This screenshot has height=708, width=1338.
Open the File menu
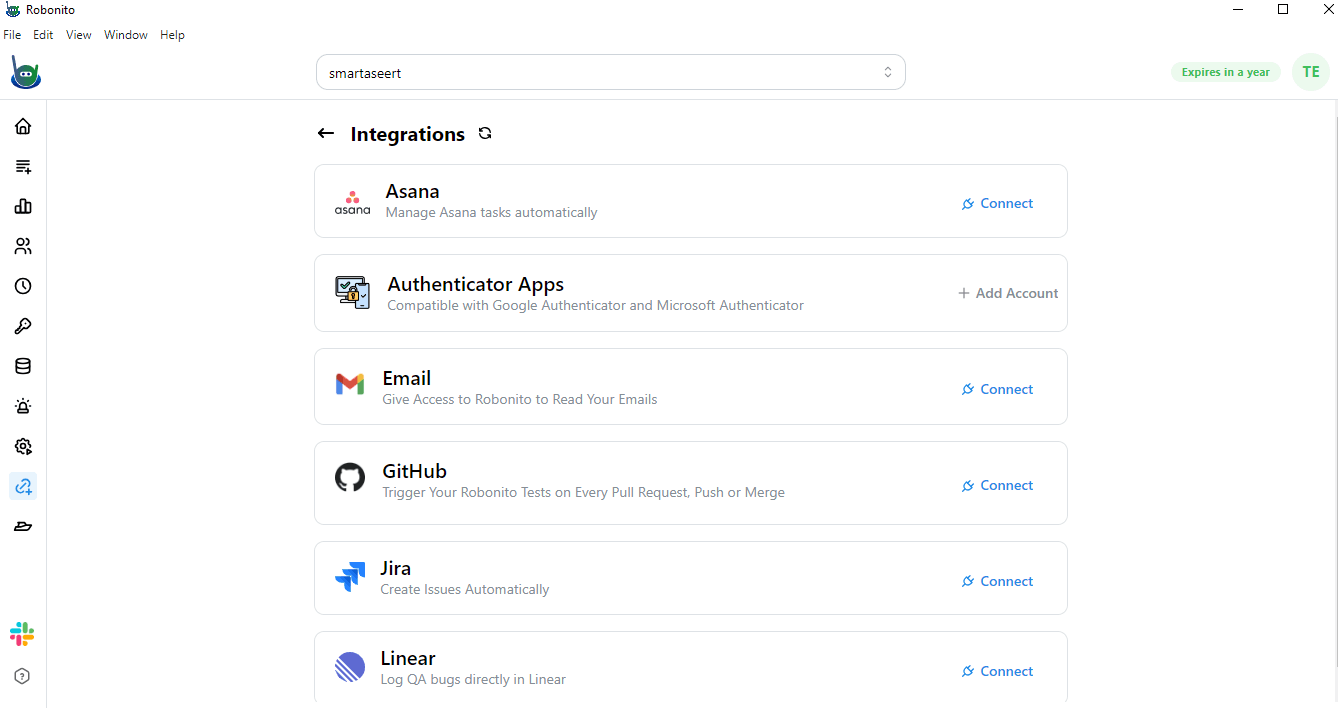click(12, 35)
